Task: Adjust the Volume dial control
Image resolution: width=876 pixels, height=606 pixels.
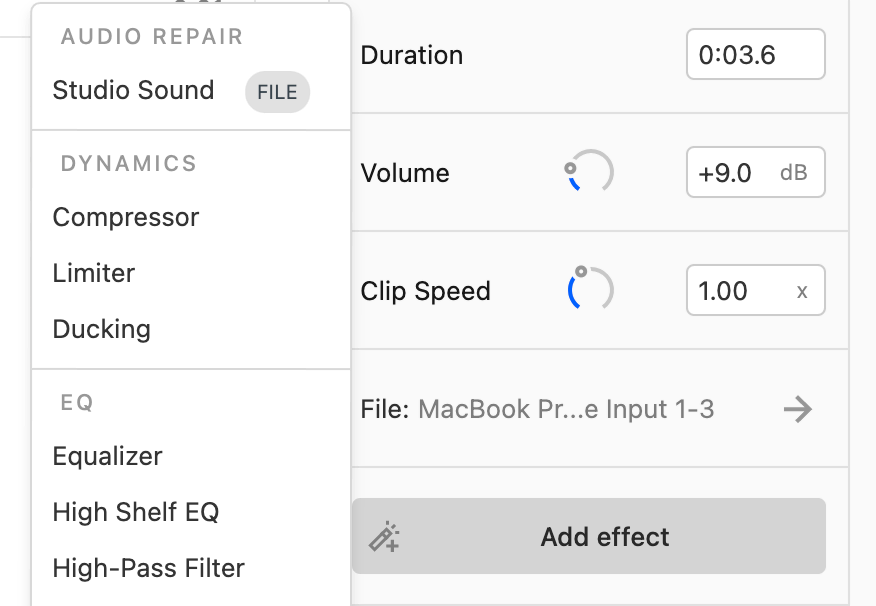Action: coord(590,172)
